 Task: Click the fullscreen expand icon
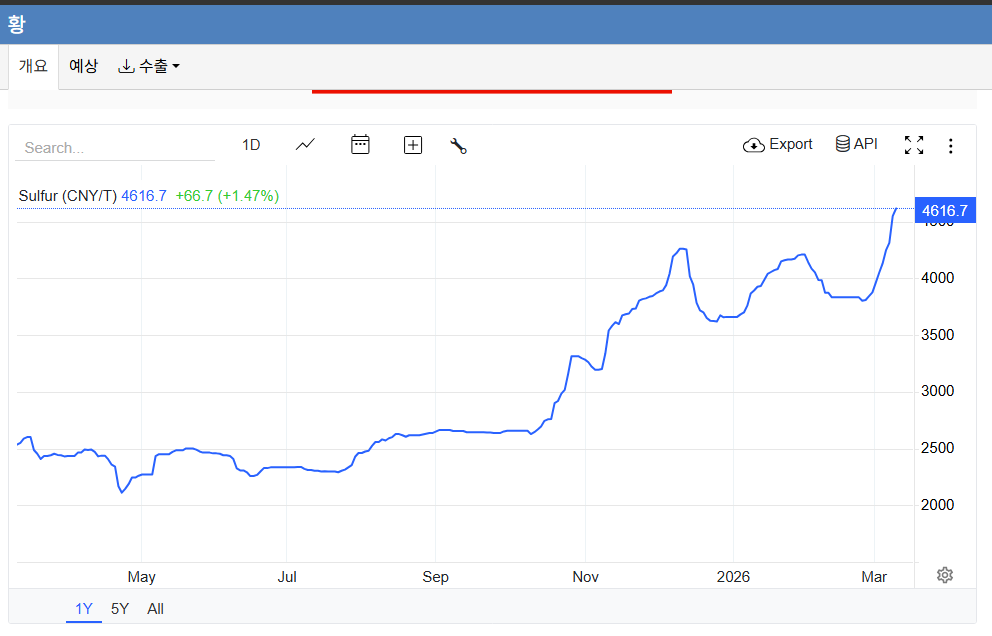[913, 145]
